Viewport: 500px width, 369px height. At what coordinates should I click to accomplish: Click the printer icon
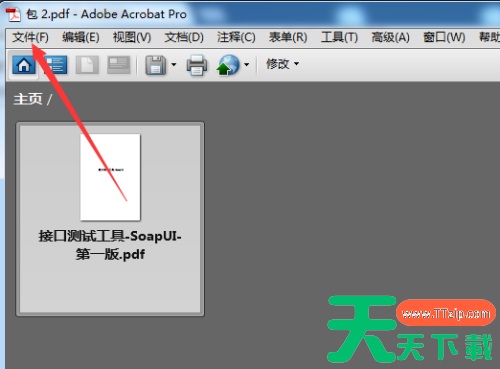(x=197, y=65)
